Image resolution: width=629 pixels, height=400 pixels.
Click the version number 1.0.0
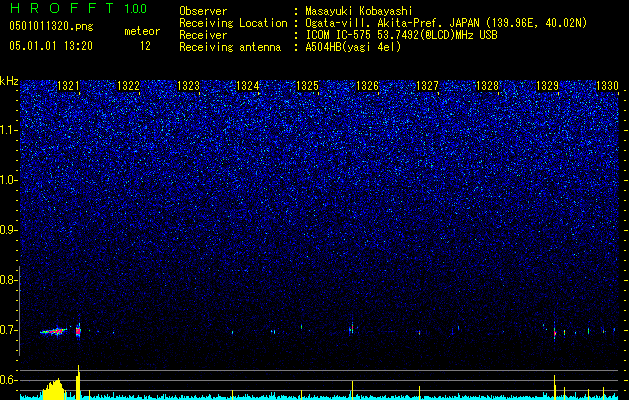[x=135, y=9]
